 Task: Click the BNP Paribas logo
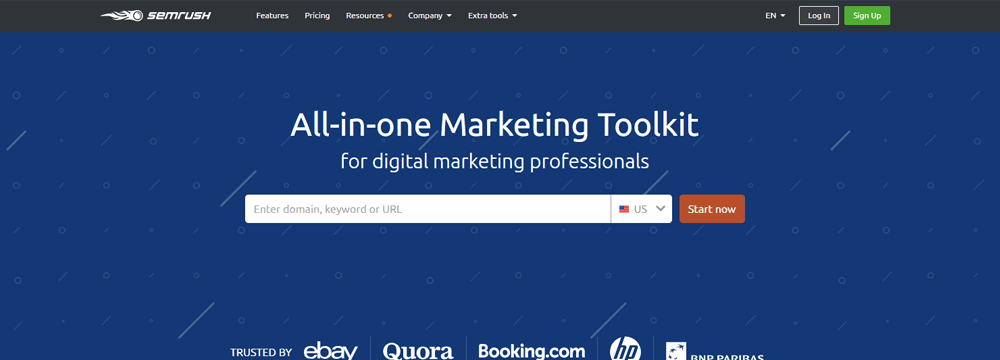tap(715, 352)
